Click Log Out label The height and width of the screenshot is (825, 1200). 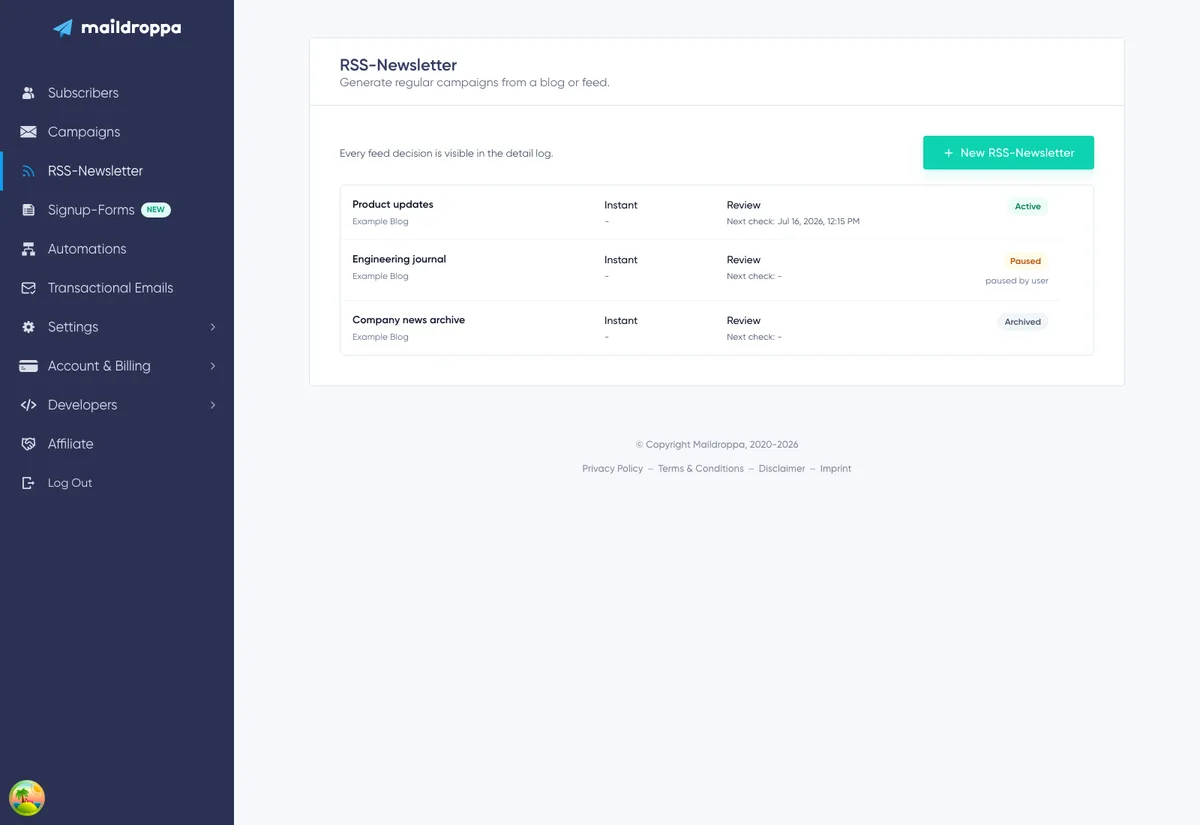pyautogui.click(x=70, y=483)
